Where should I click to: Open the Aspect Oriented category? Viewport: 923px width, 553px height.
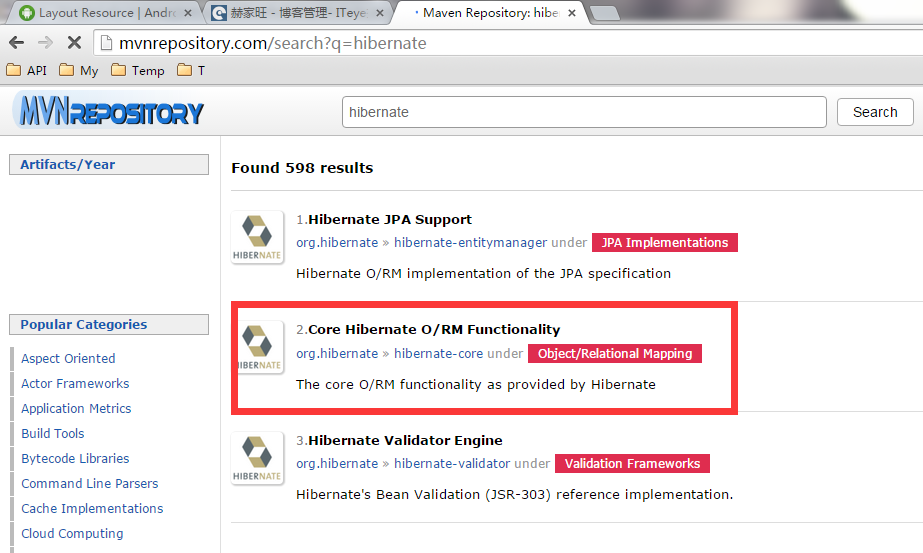[68, 359]
